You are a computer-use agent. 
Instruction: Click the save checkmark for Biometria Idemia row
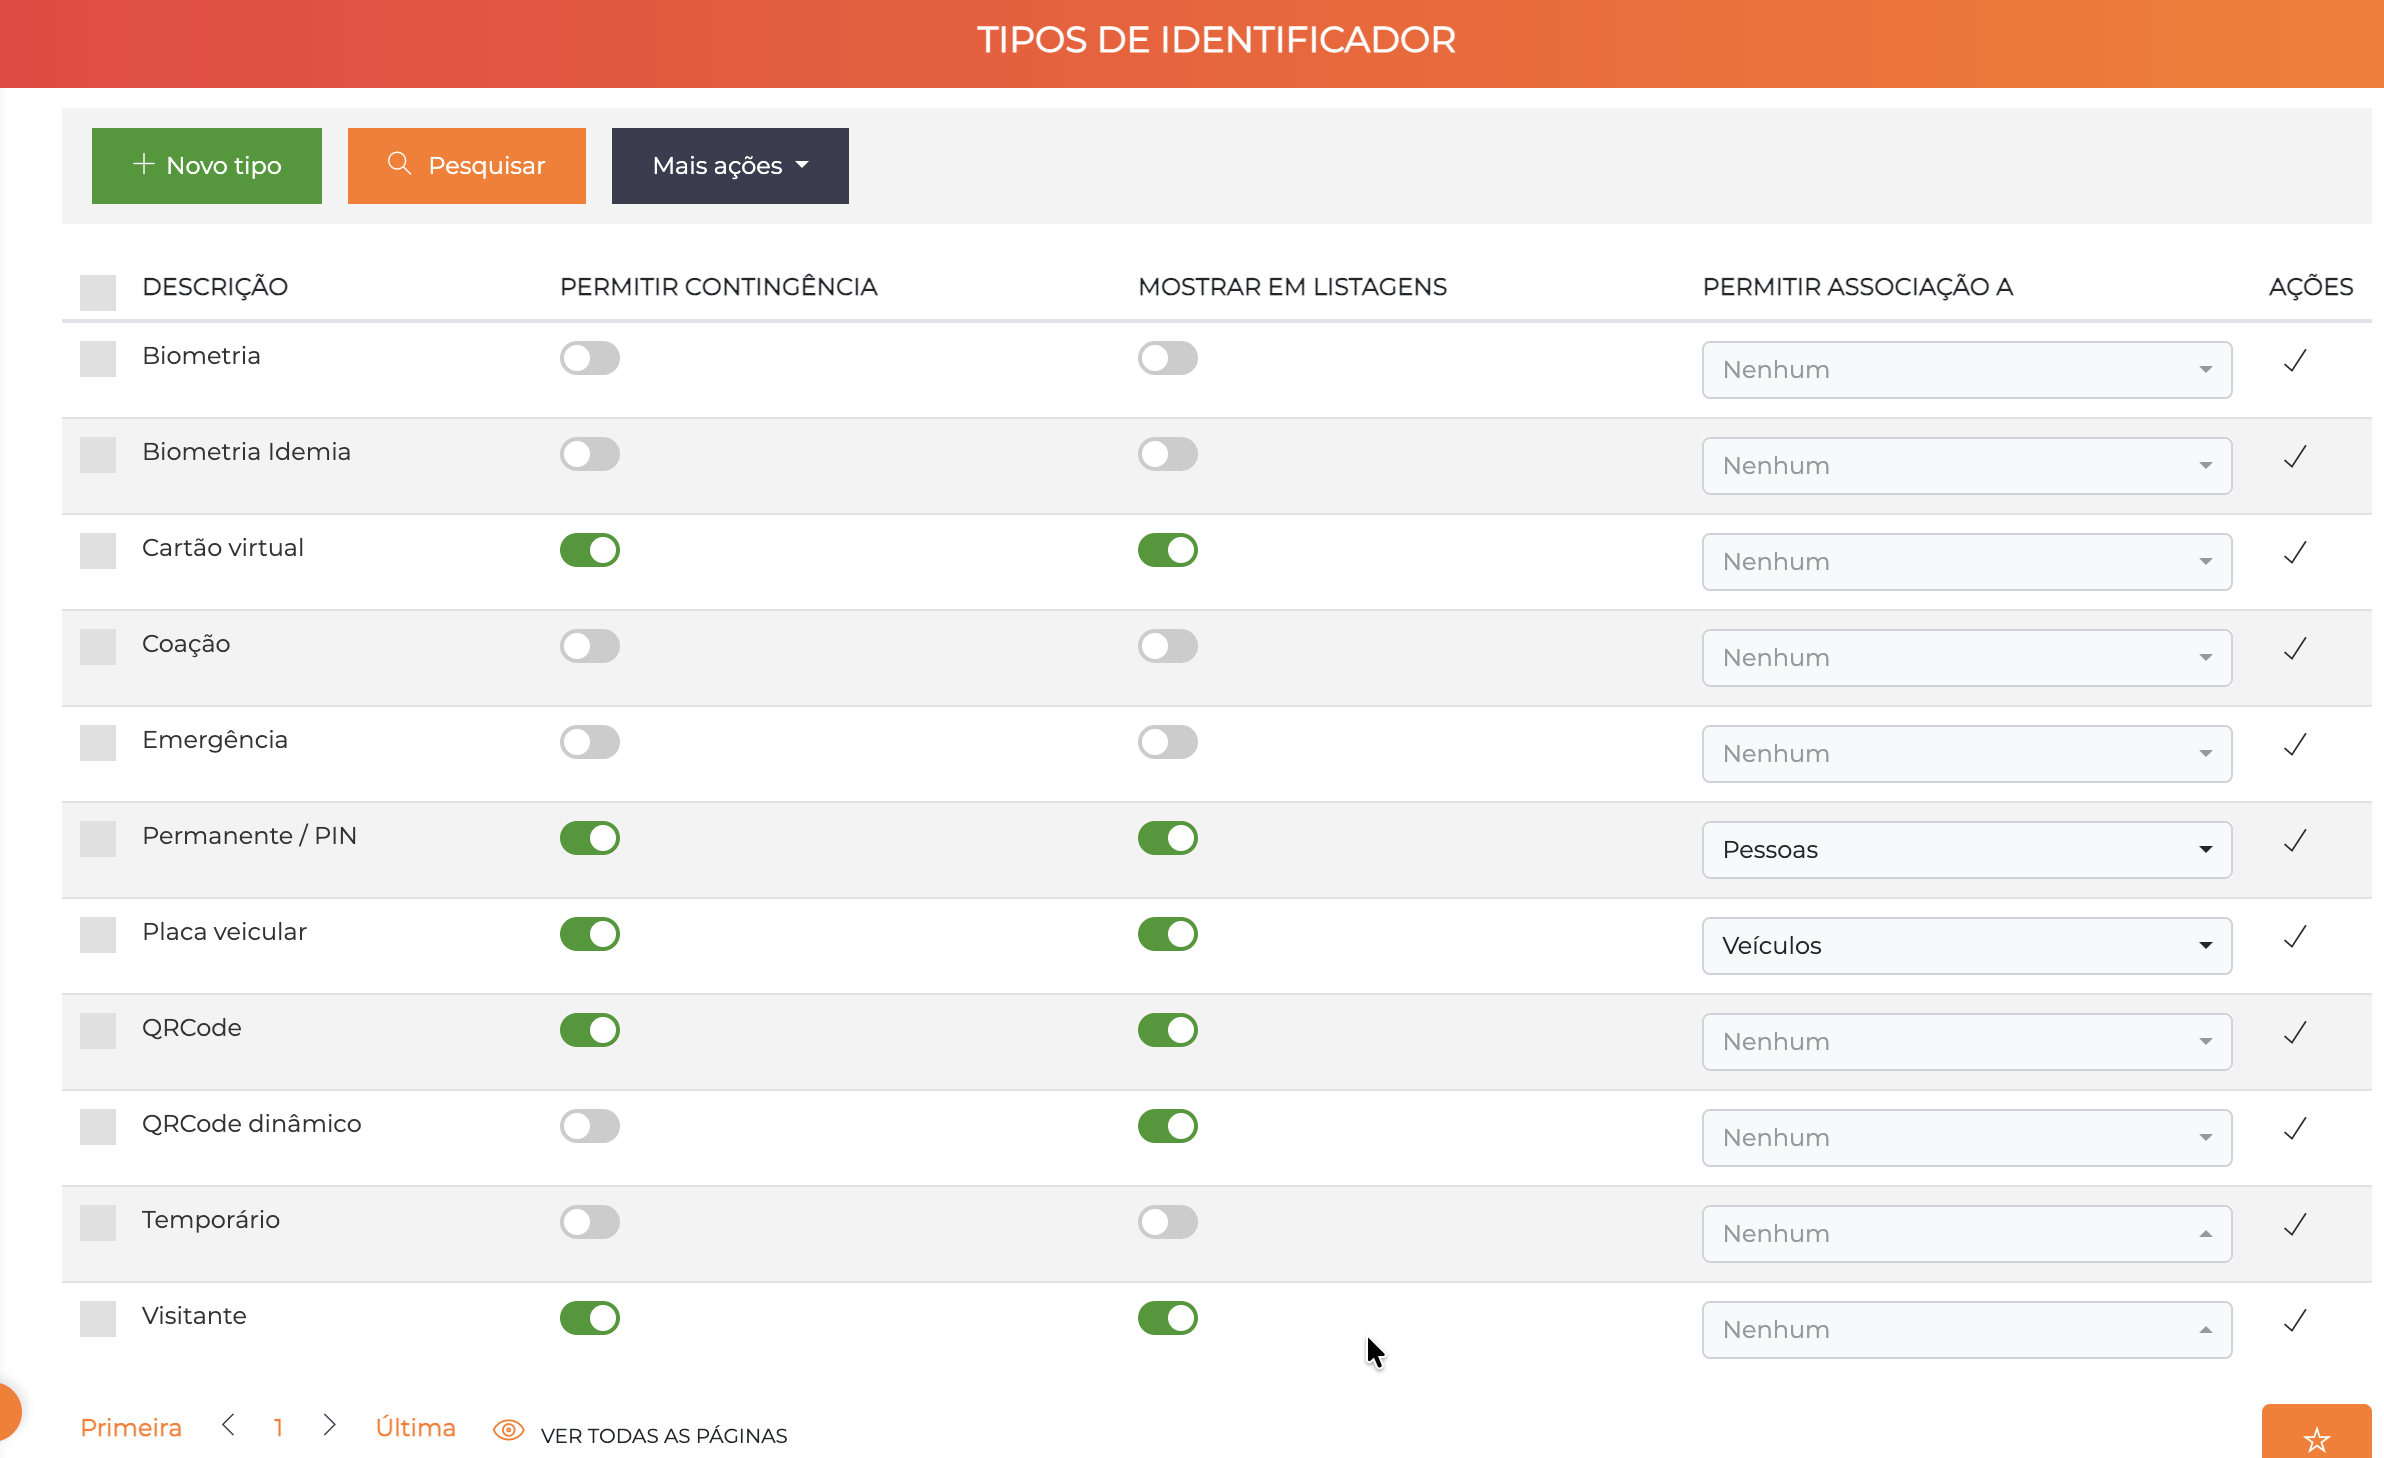2295,457
